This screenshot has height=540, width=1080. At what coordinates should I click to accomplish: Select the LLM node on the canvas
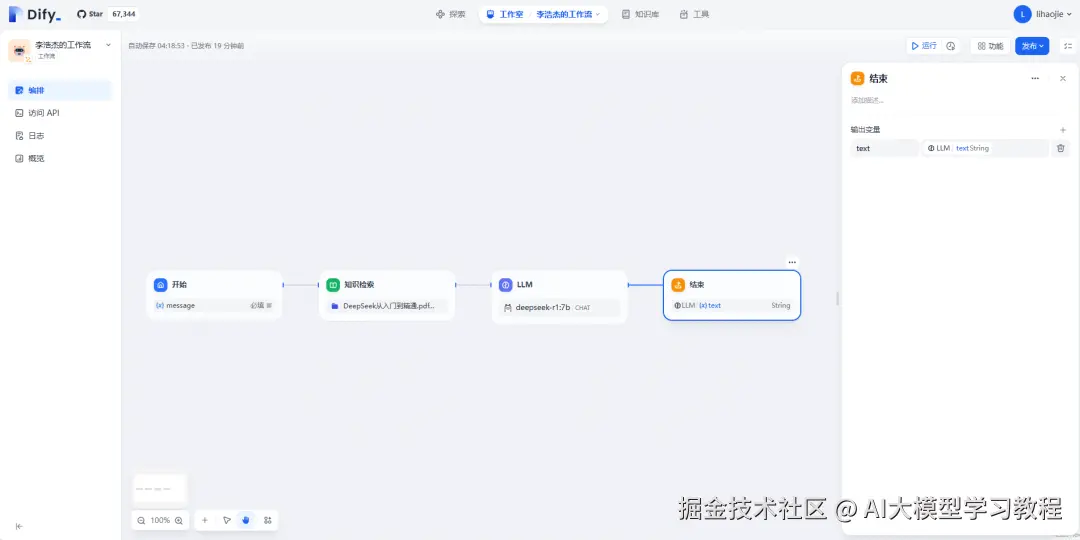(x=559, y=296)
